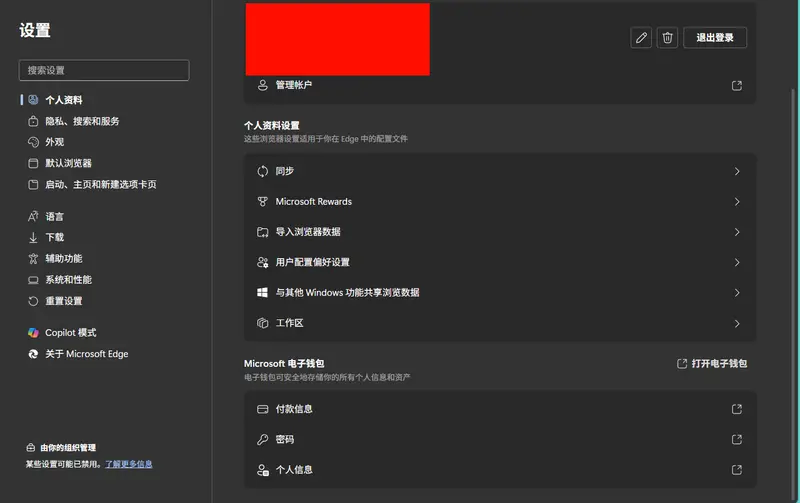Viewport: 800px width, 503px height.
Task: Open external link icon for 个人信息
Action: pyautogui.click(x=737, y=470)
